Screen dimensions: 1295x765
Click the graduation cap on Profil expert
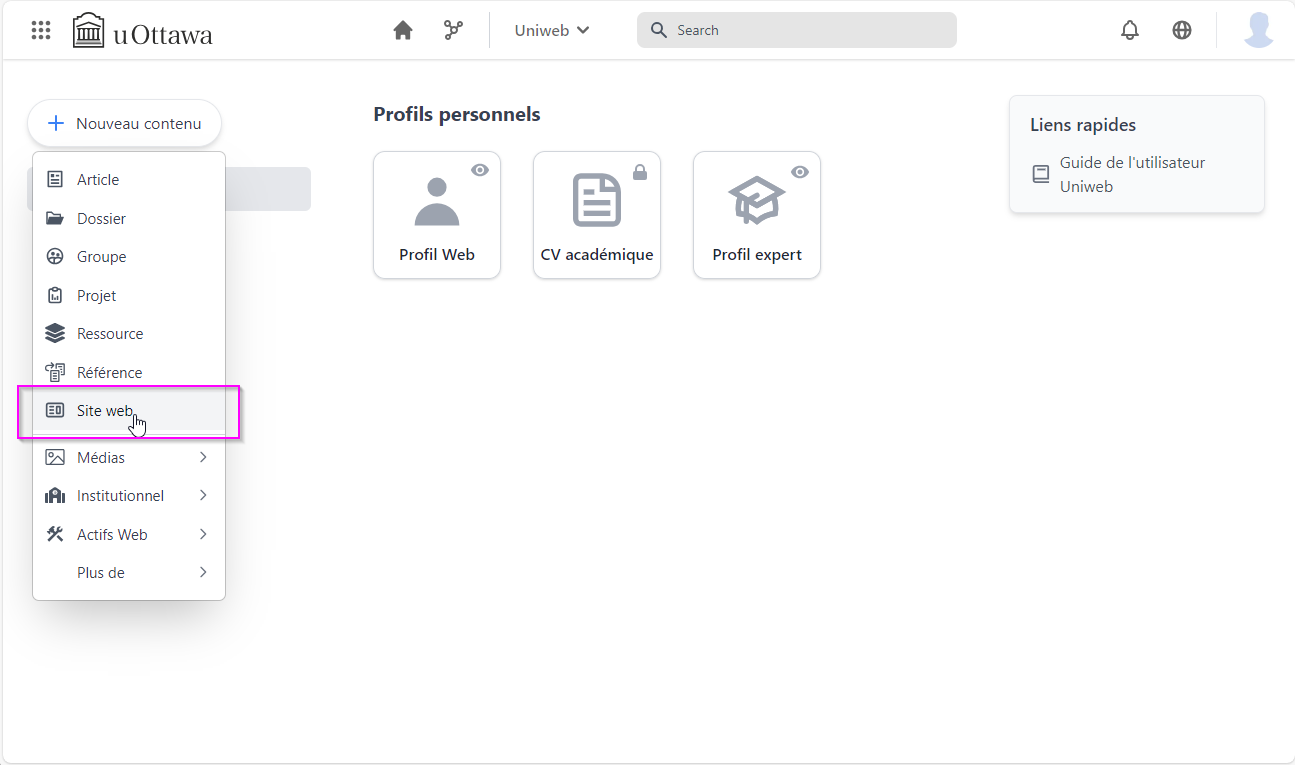pos(757,201)
